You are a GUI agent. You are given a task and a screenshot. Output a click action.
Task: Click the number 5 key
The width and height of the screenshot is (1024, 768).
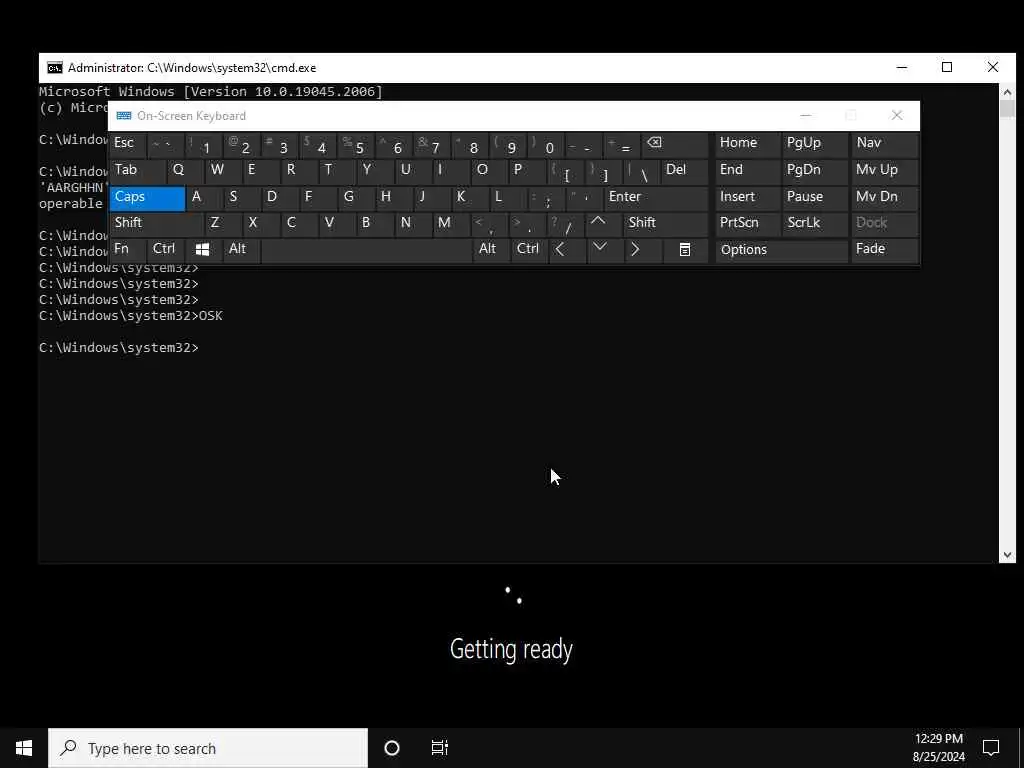pyautogui.click(x=356, y=144)
